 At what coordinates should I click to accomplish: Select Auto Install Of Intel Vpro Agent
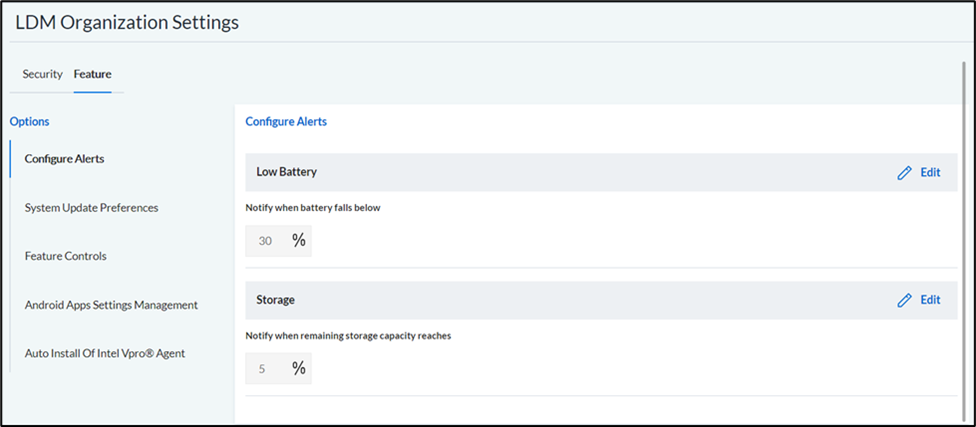(105, 354)
